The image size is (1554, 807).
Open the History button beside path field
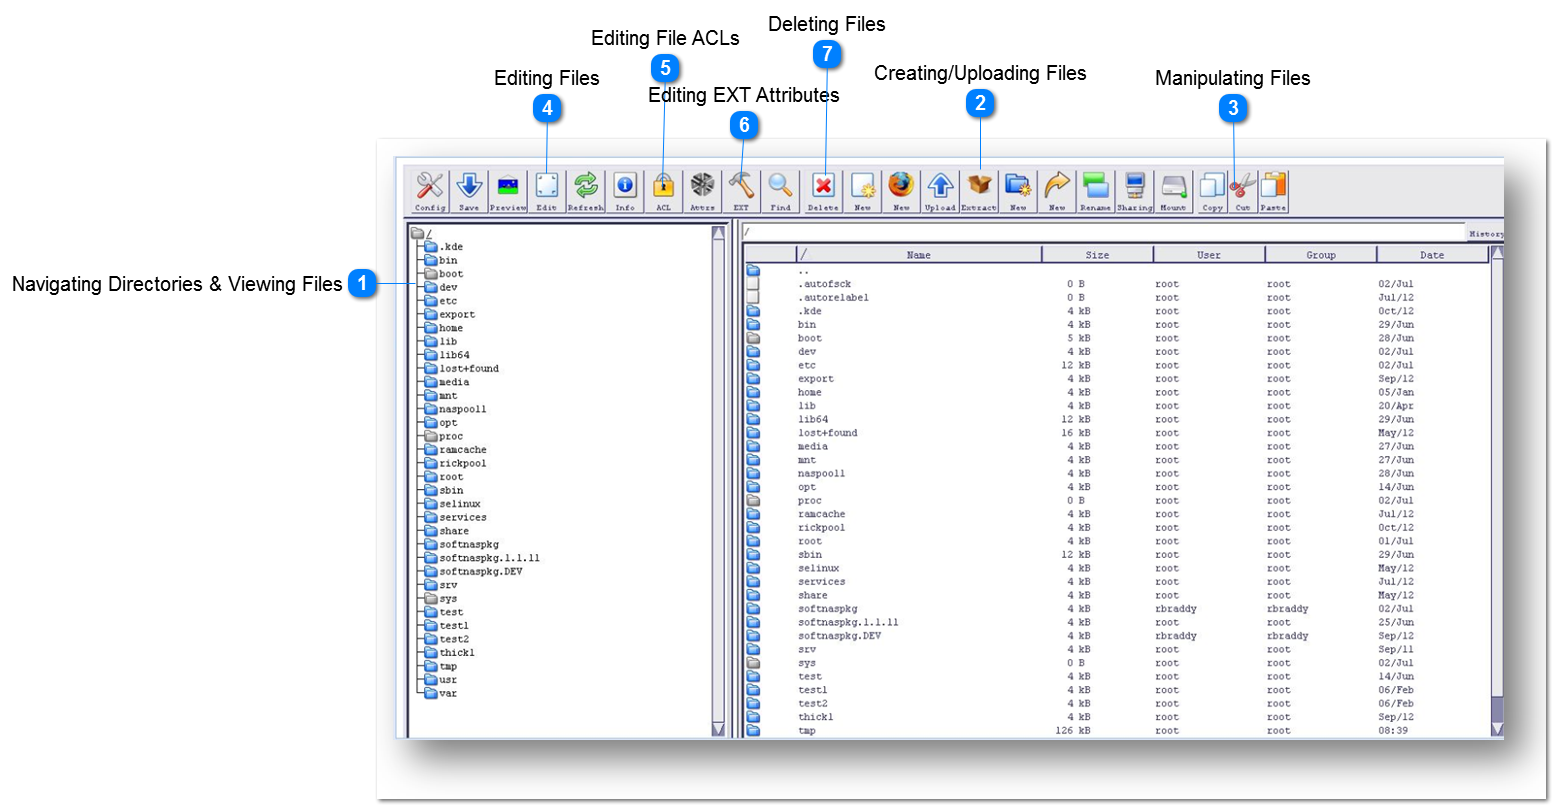(x=1485, y=233)
